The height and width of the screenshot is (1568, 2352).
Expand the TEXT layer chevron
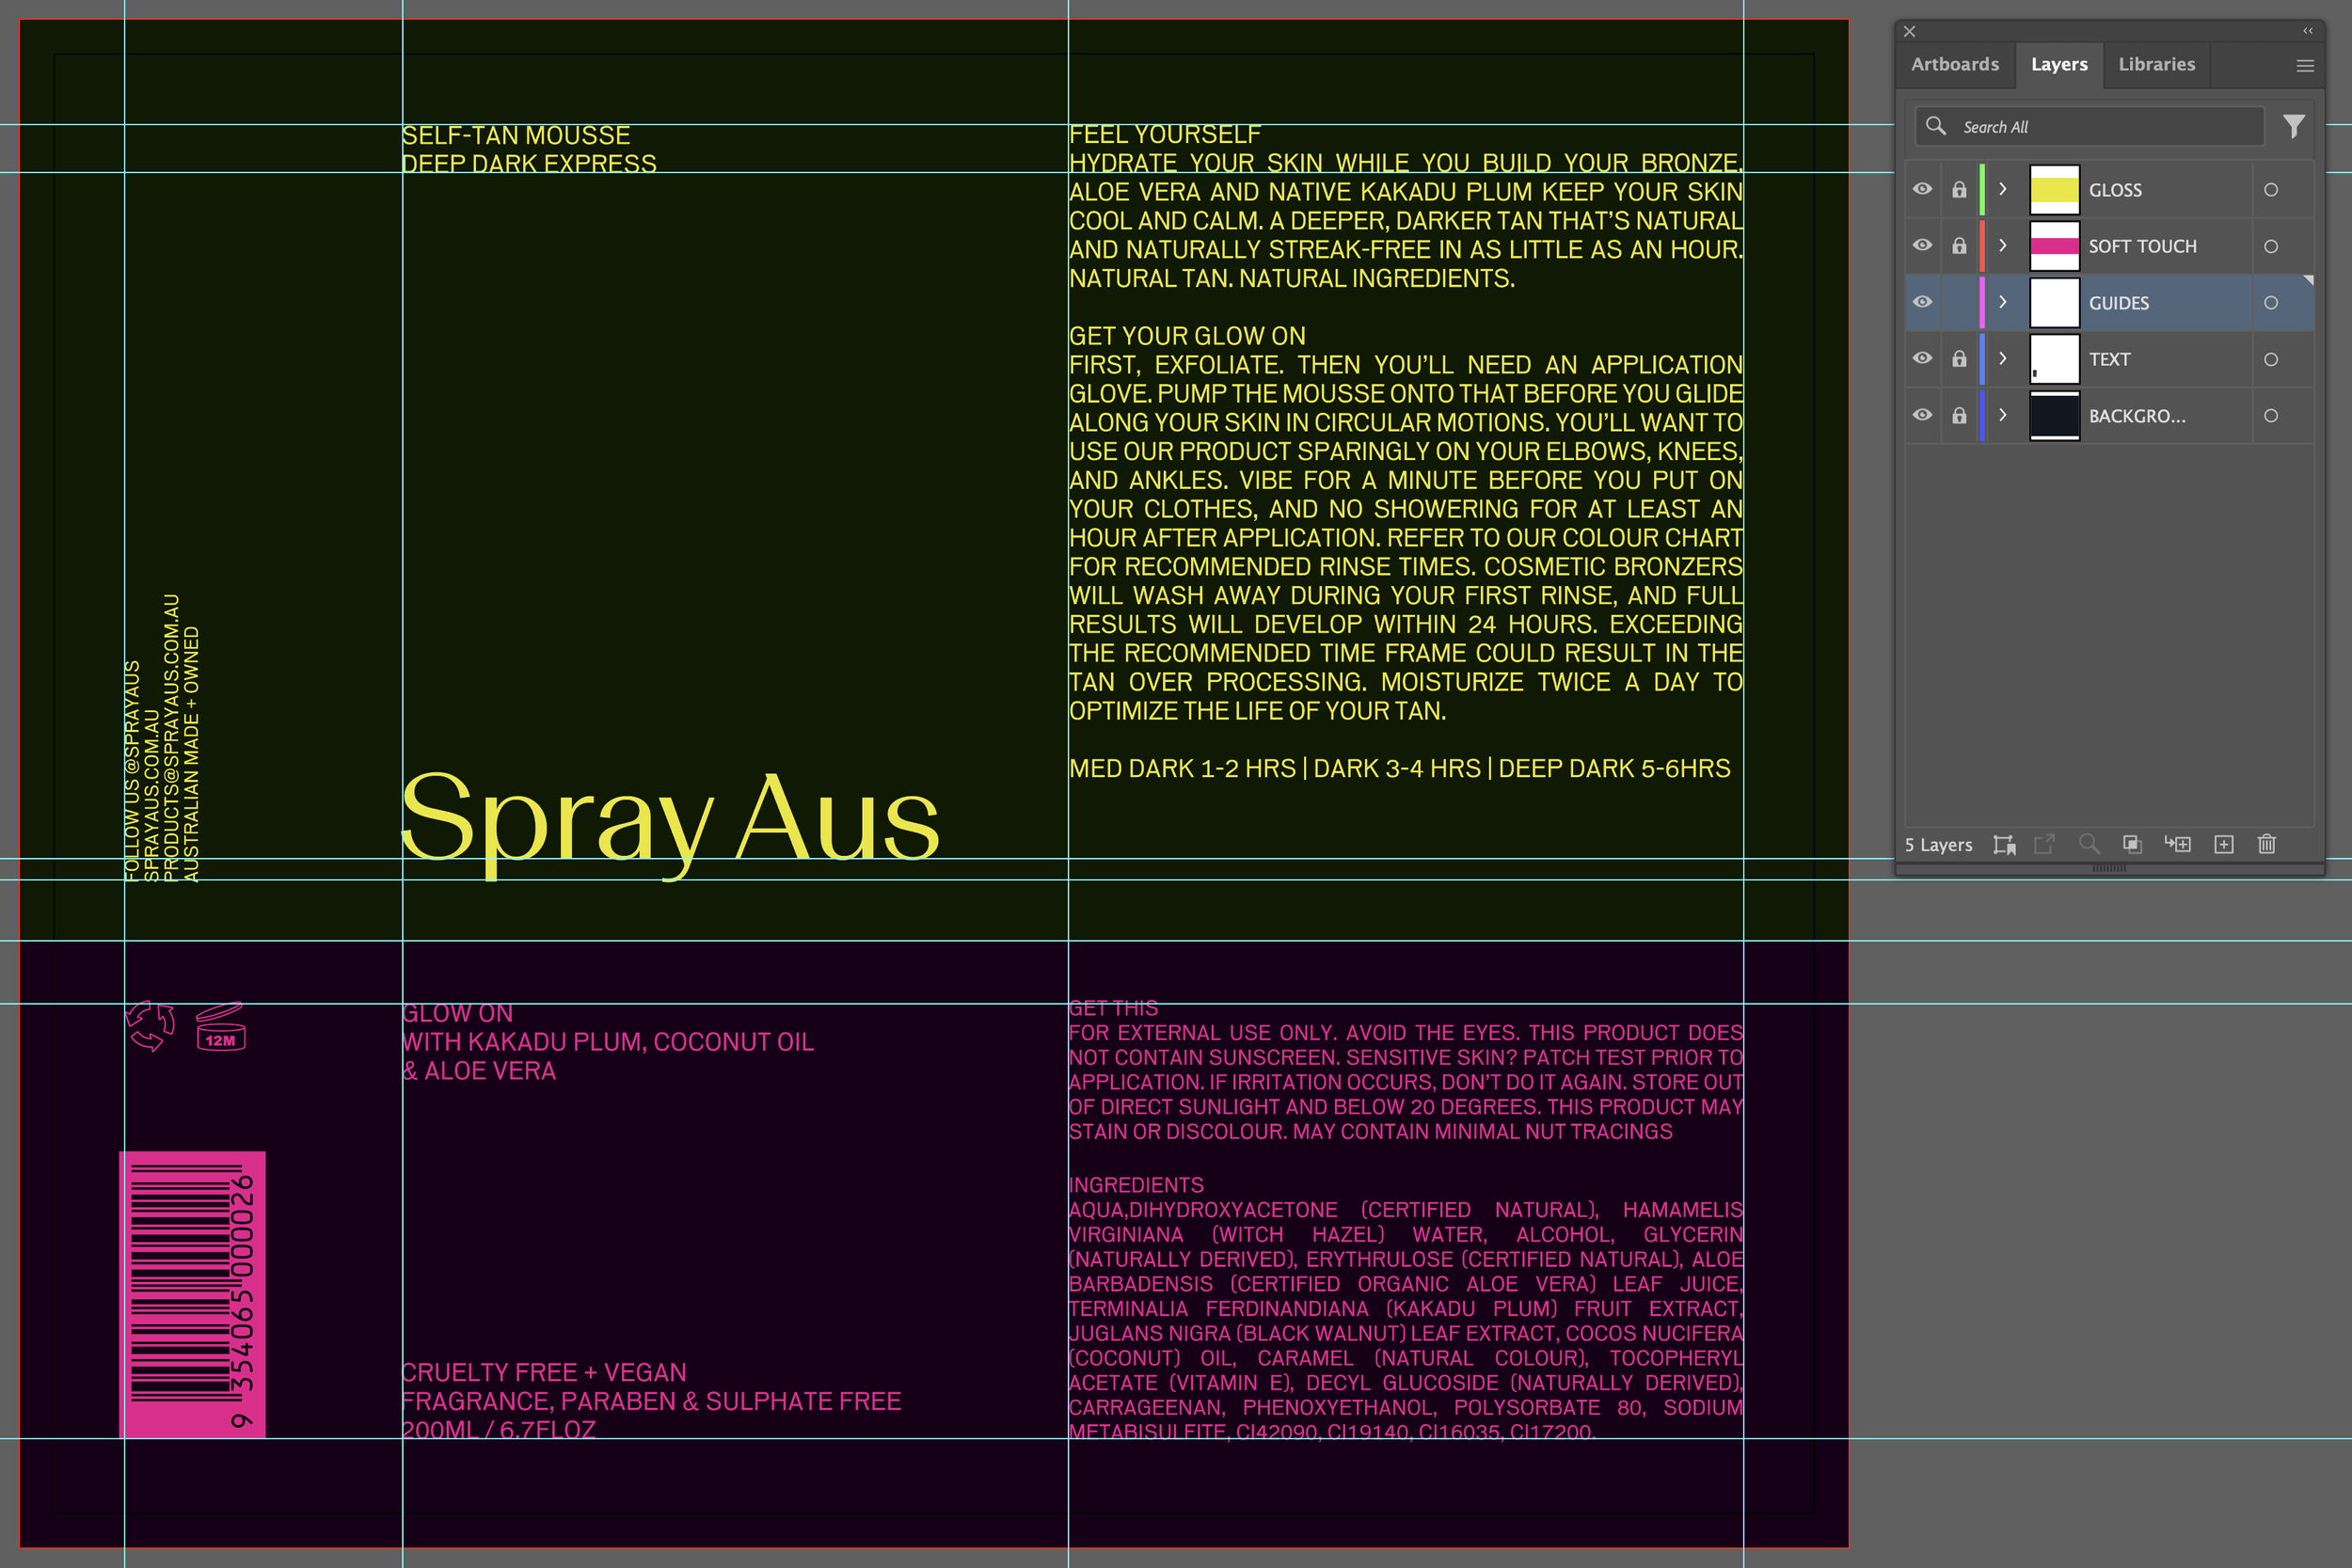[x=2002, y=359]
